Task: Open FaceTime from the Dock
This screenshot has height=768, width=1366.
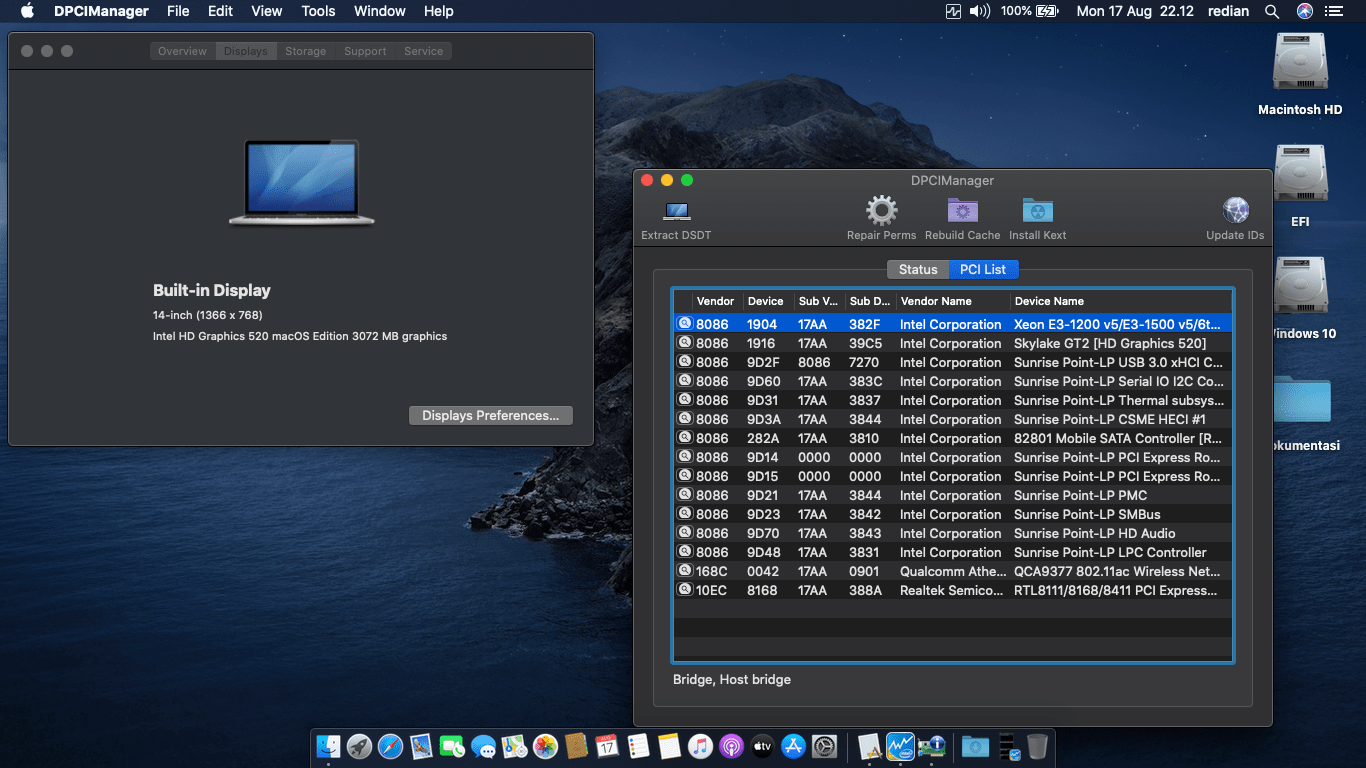Action: click(x=452, y=746)
